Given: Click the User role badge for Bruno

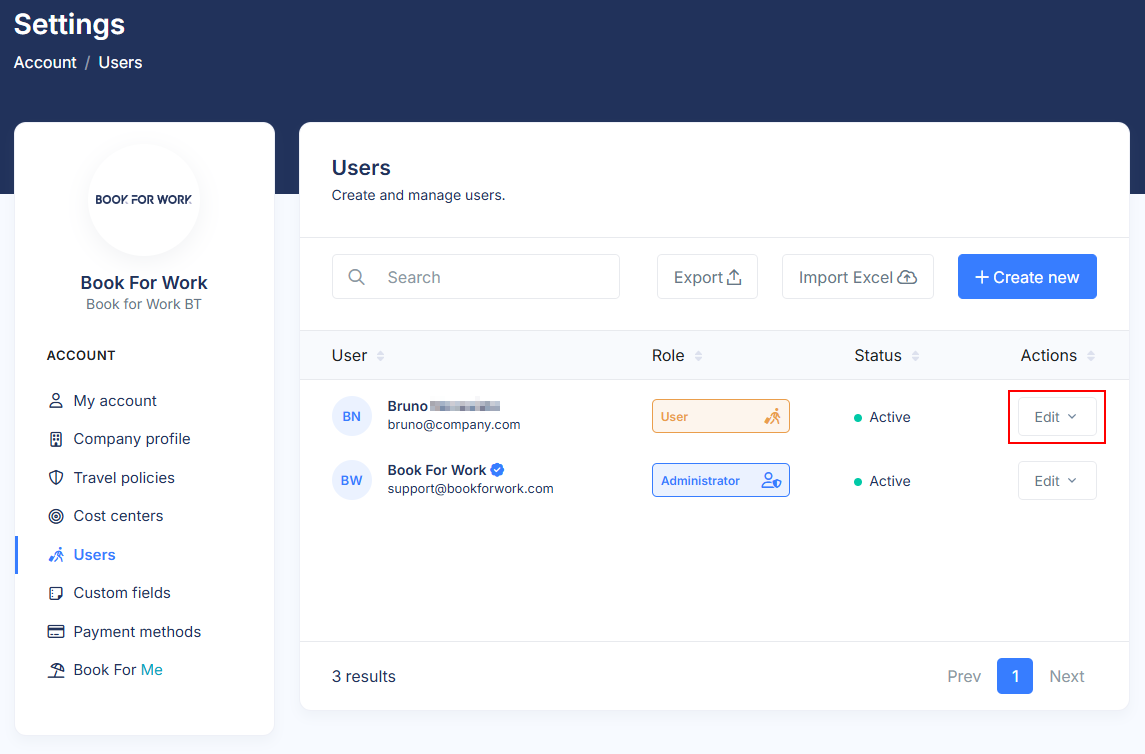Looking at the screenshot, I should [x=720, y=416].
